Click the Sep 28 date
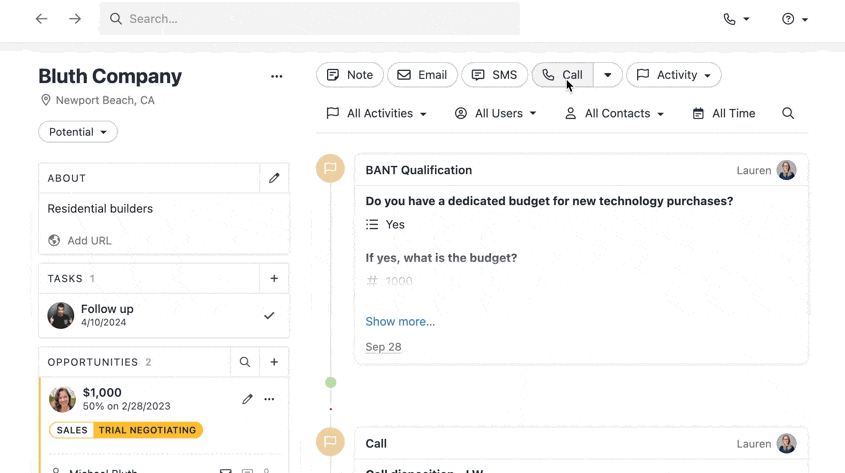 coord(383,347)
